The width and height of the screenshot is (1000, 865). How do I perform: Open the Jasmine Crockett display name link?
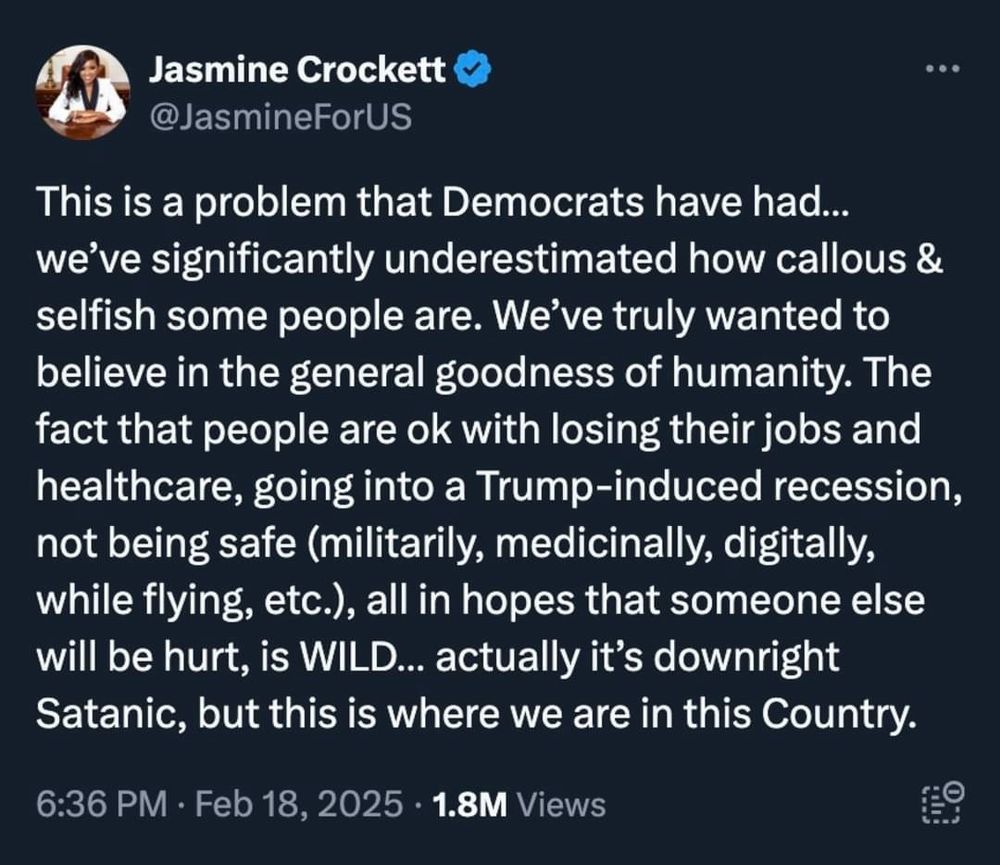(x=297, y=69)
